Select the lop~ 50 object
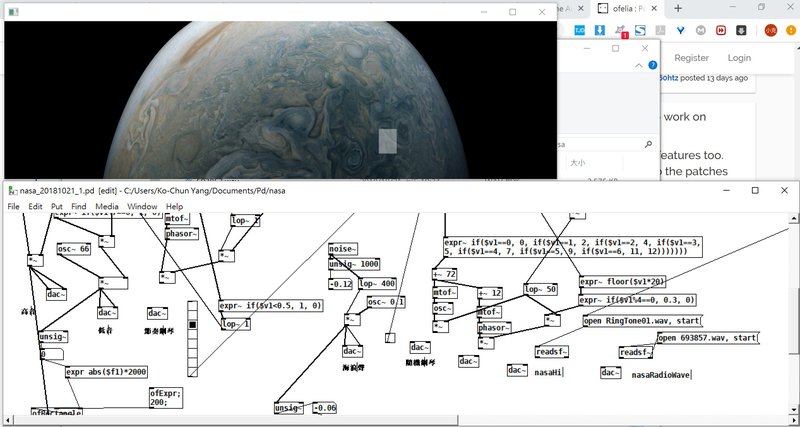800x427 pixels. pos(540,289)
